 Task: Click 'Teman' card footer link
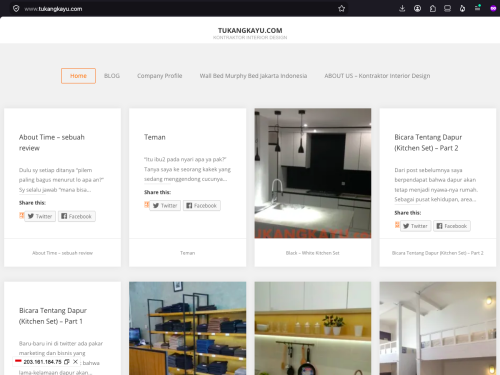pyautogui.click(x=187, y=253)
